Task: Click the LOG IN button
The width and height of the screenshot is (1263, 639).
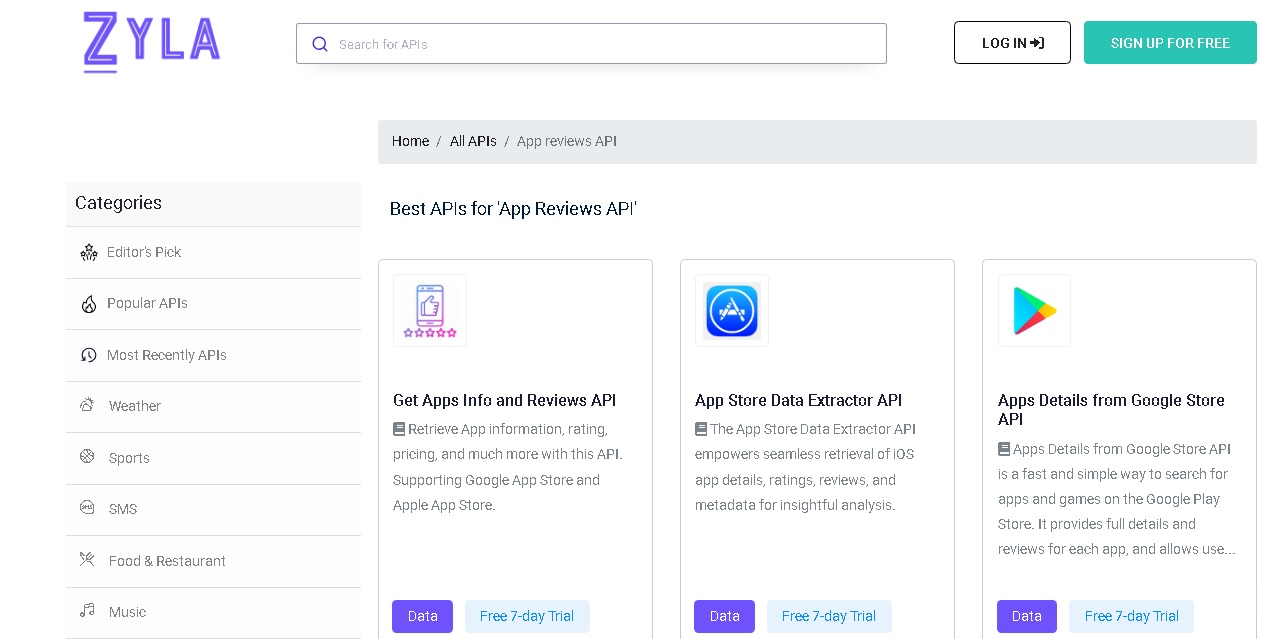Action: coord(1012,43)
